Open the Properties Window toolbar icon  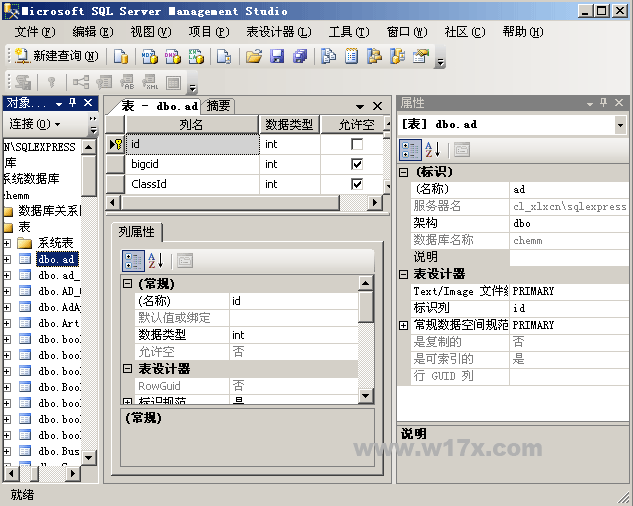point(420,56)
